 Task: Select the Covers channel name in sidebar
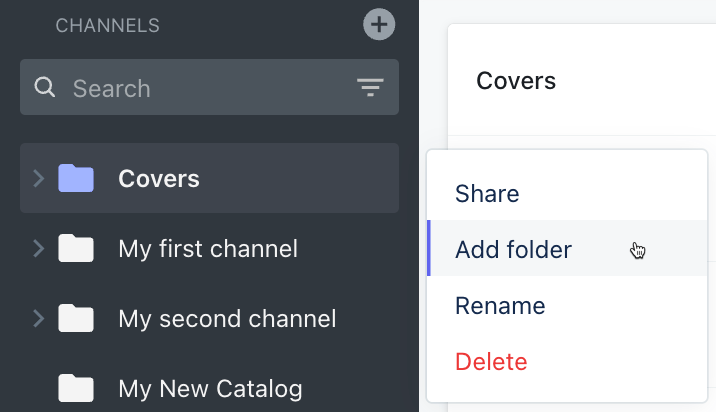[x=159, y=179]
